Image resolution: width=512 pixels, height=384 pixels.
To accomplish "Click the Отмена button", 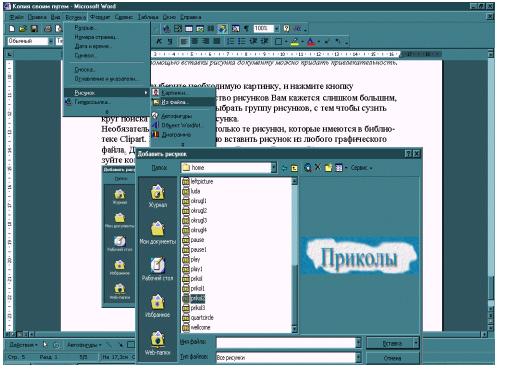I will [x=393, y=358].
